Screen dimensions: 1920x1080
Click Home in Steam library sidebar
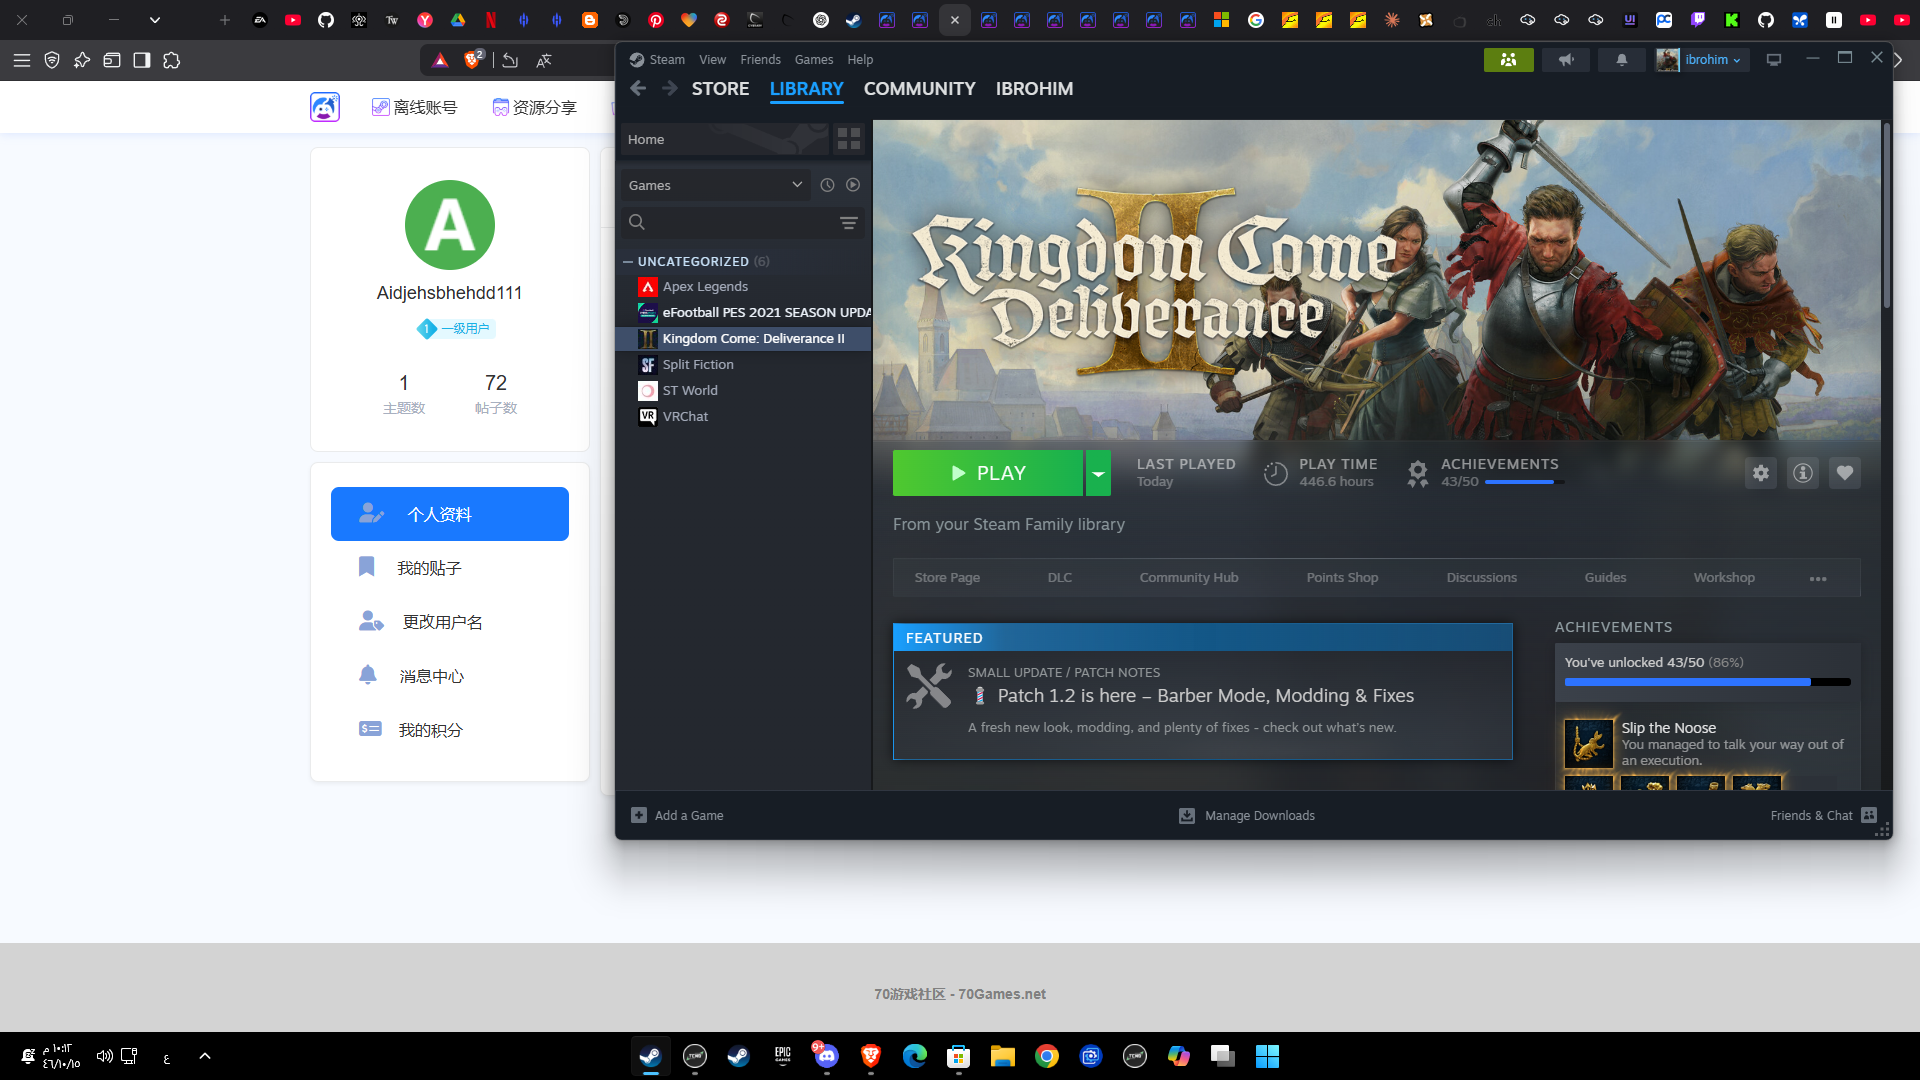click(x=725, y=139)
